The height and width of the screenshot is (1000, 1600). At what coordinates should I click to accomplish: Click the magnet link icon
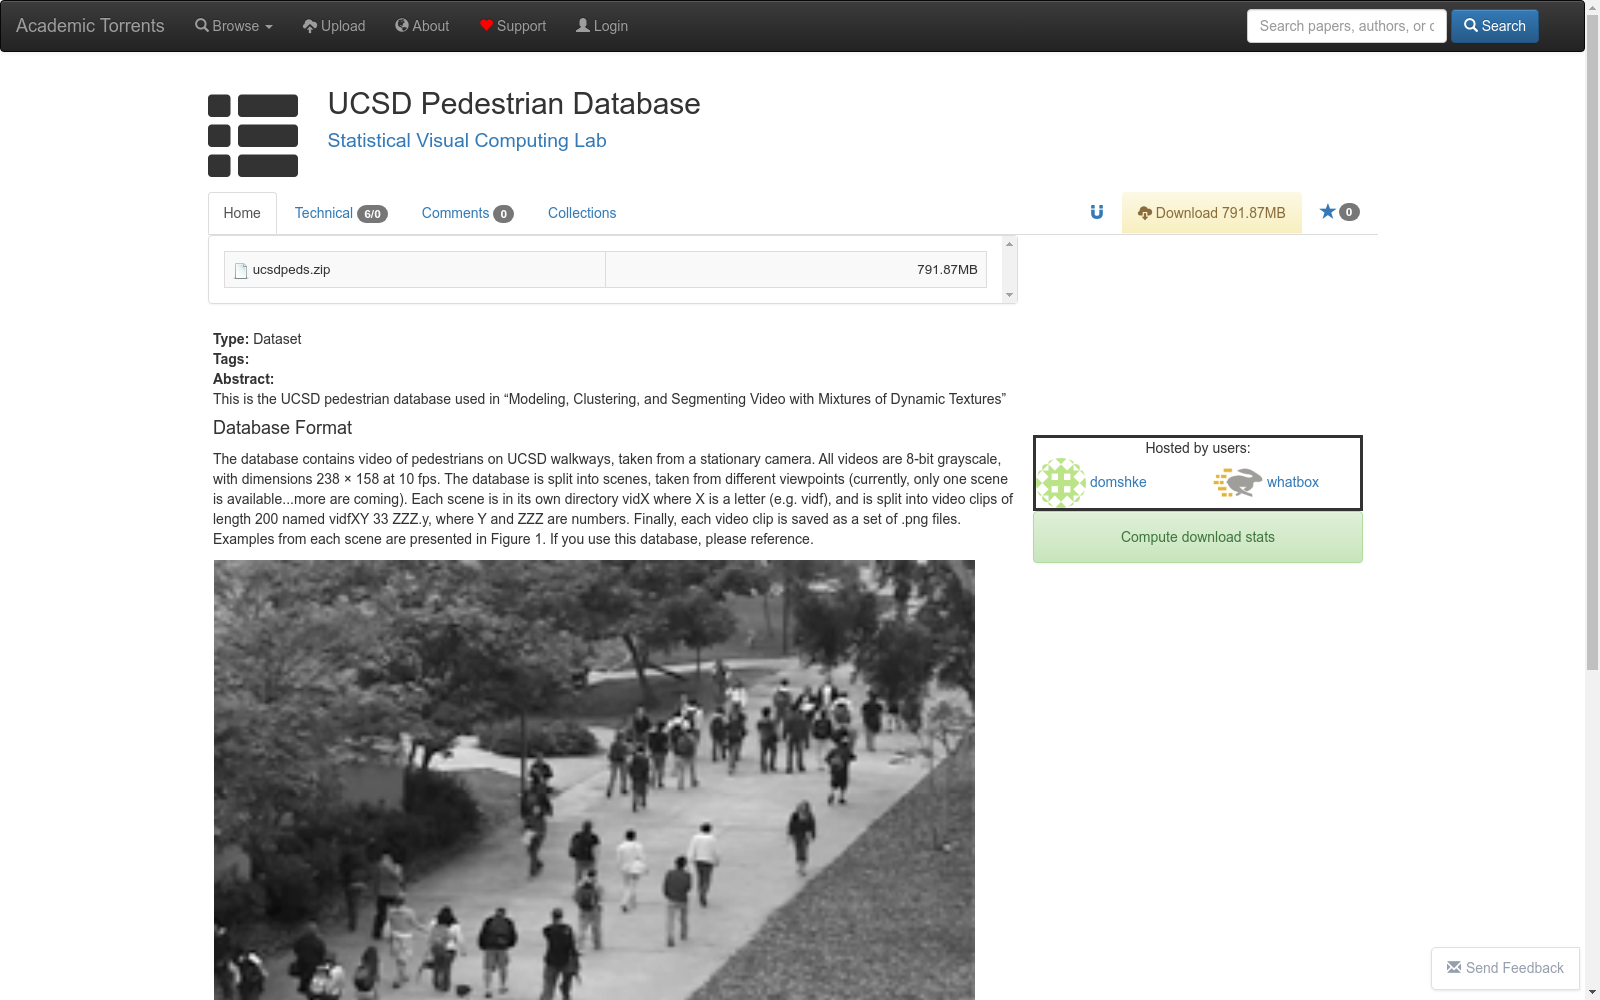tap(1097, 212)
